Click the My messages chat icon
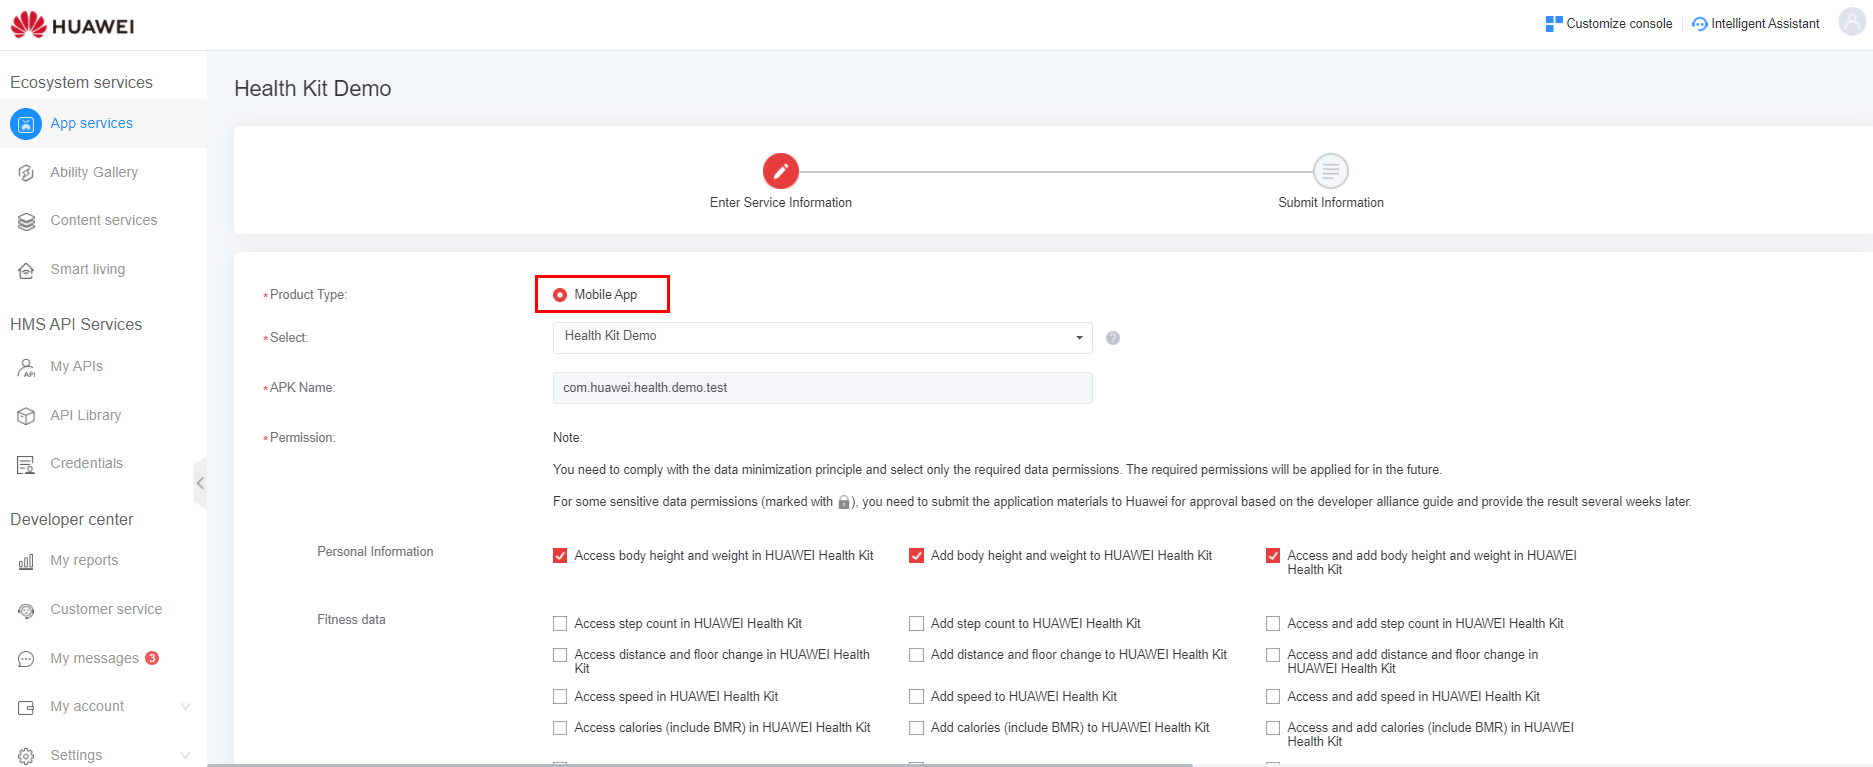Image resolution: width=1873 pixels, height=767 pixels. [27, 659]
